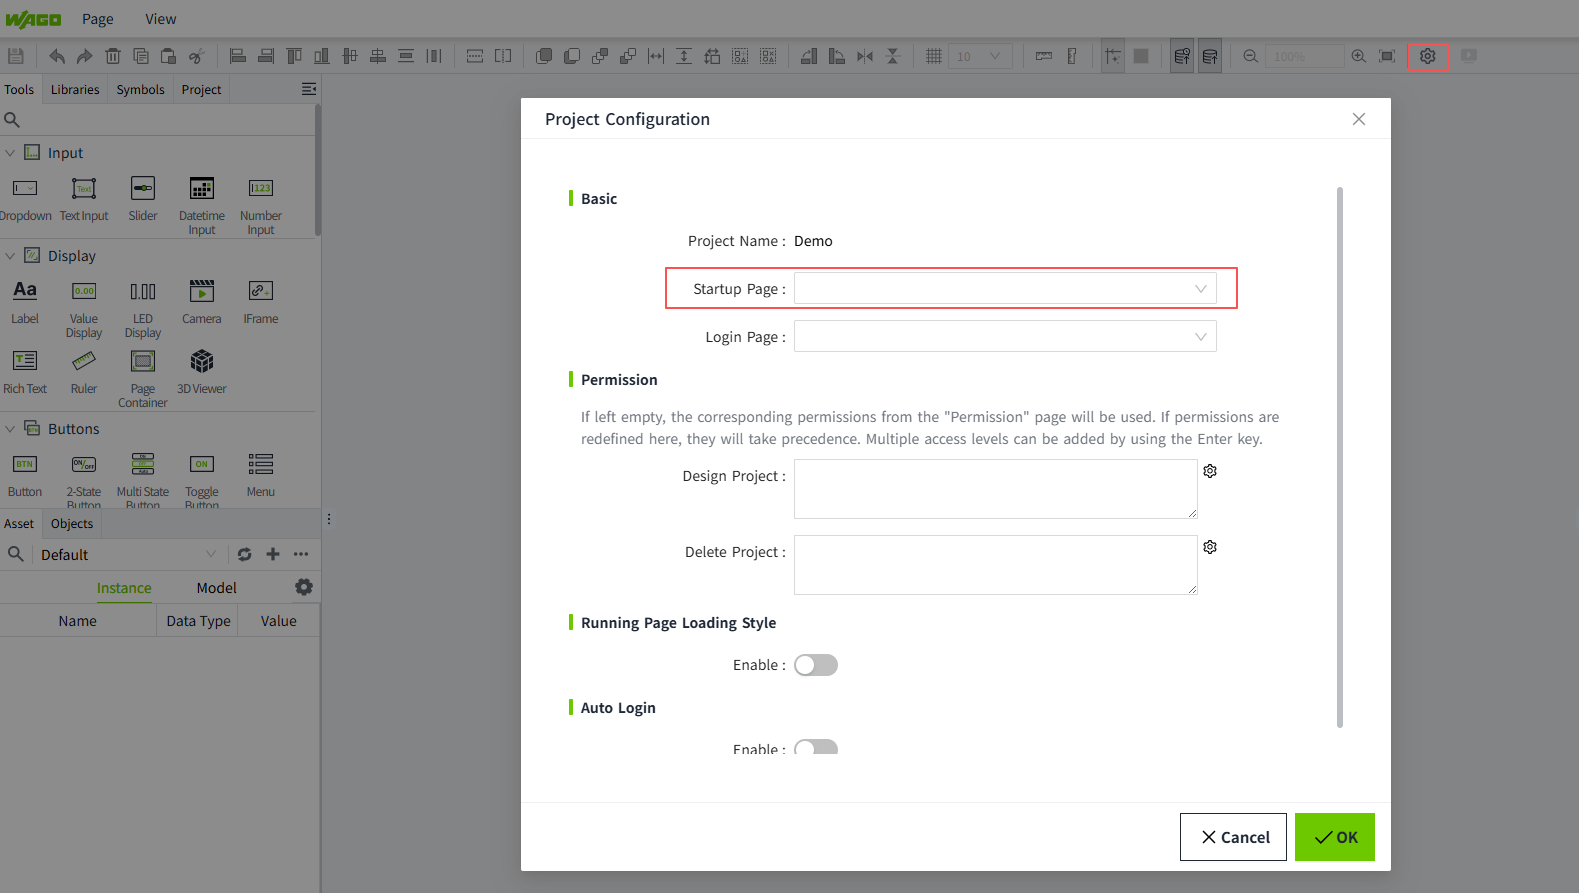
Task: Click the Design Project permission text box
Action: (995, 489)
